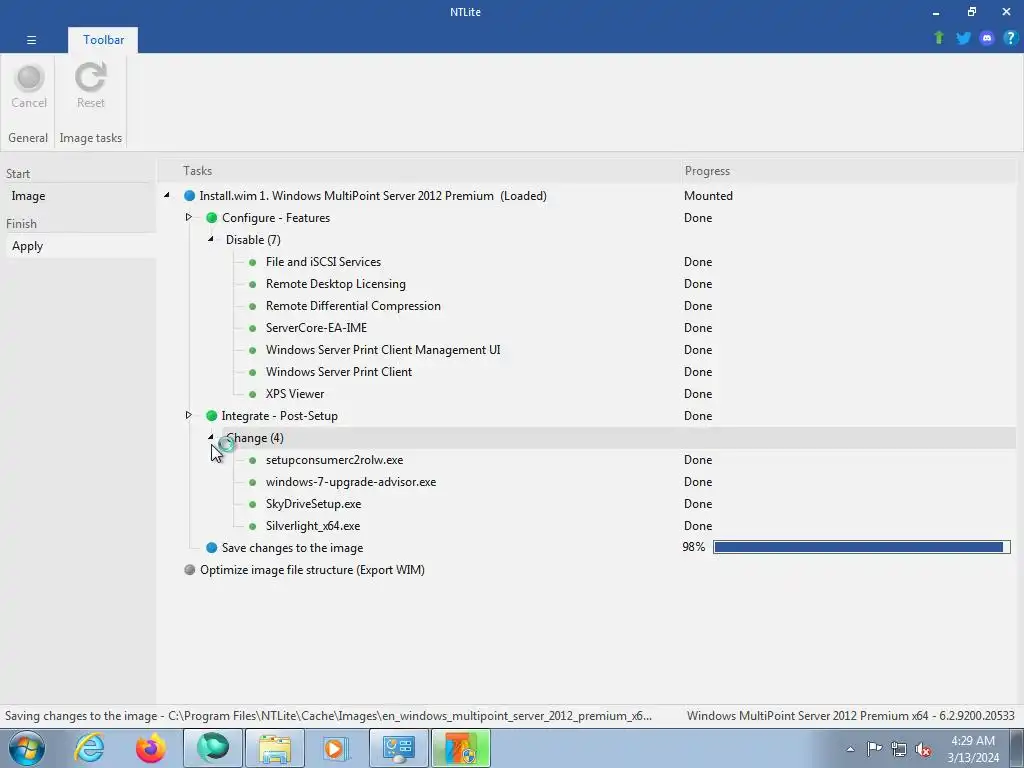
Task: Click status bar saving changes path text
Action: pos(328,716)
